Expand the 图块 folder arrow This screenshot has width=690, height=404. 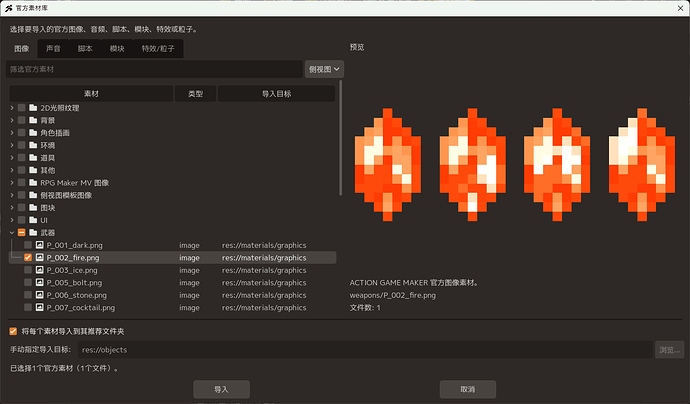[12, 207]
